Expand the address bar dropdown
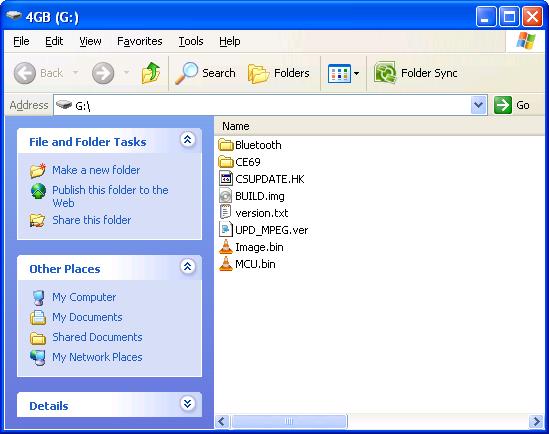Viewport: 549px width, 434px height. (x=478, y=105)
